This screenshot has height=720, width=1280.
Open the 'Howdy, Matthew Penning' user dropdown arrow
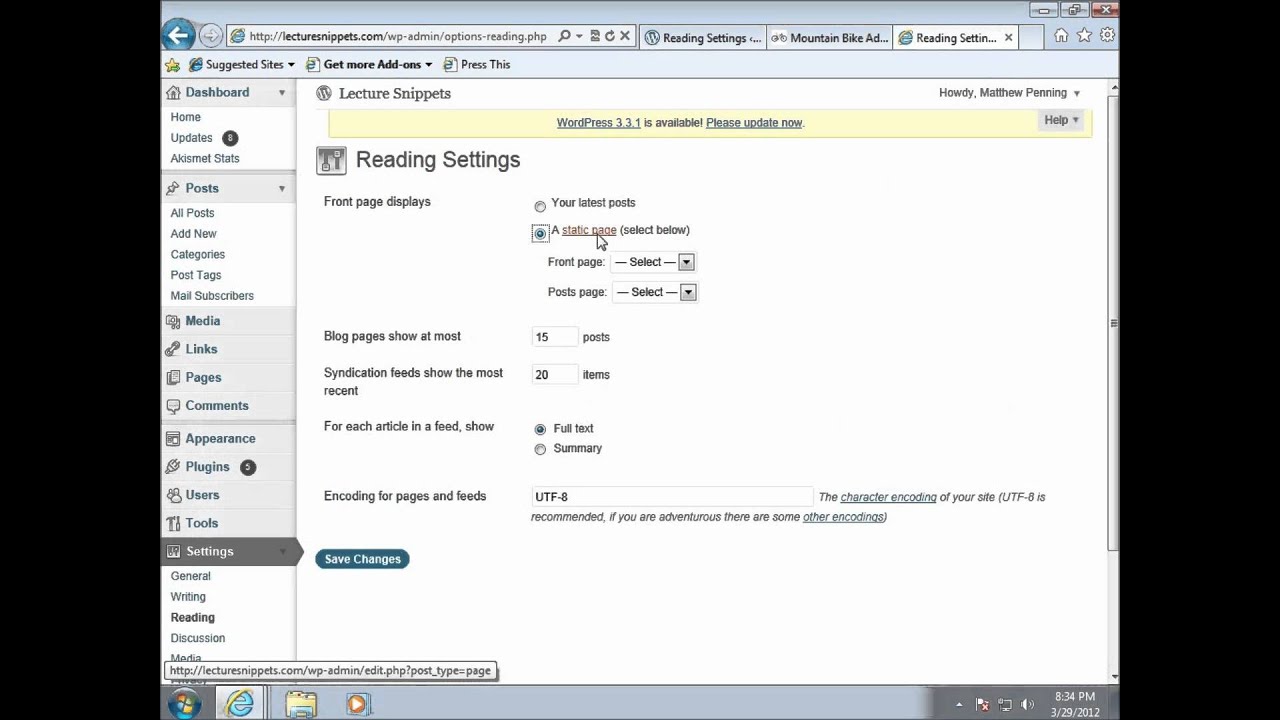pyautogui.click(x=1077, y=93)
